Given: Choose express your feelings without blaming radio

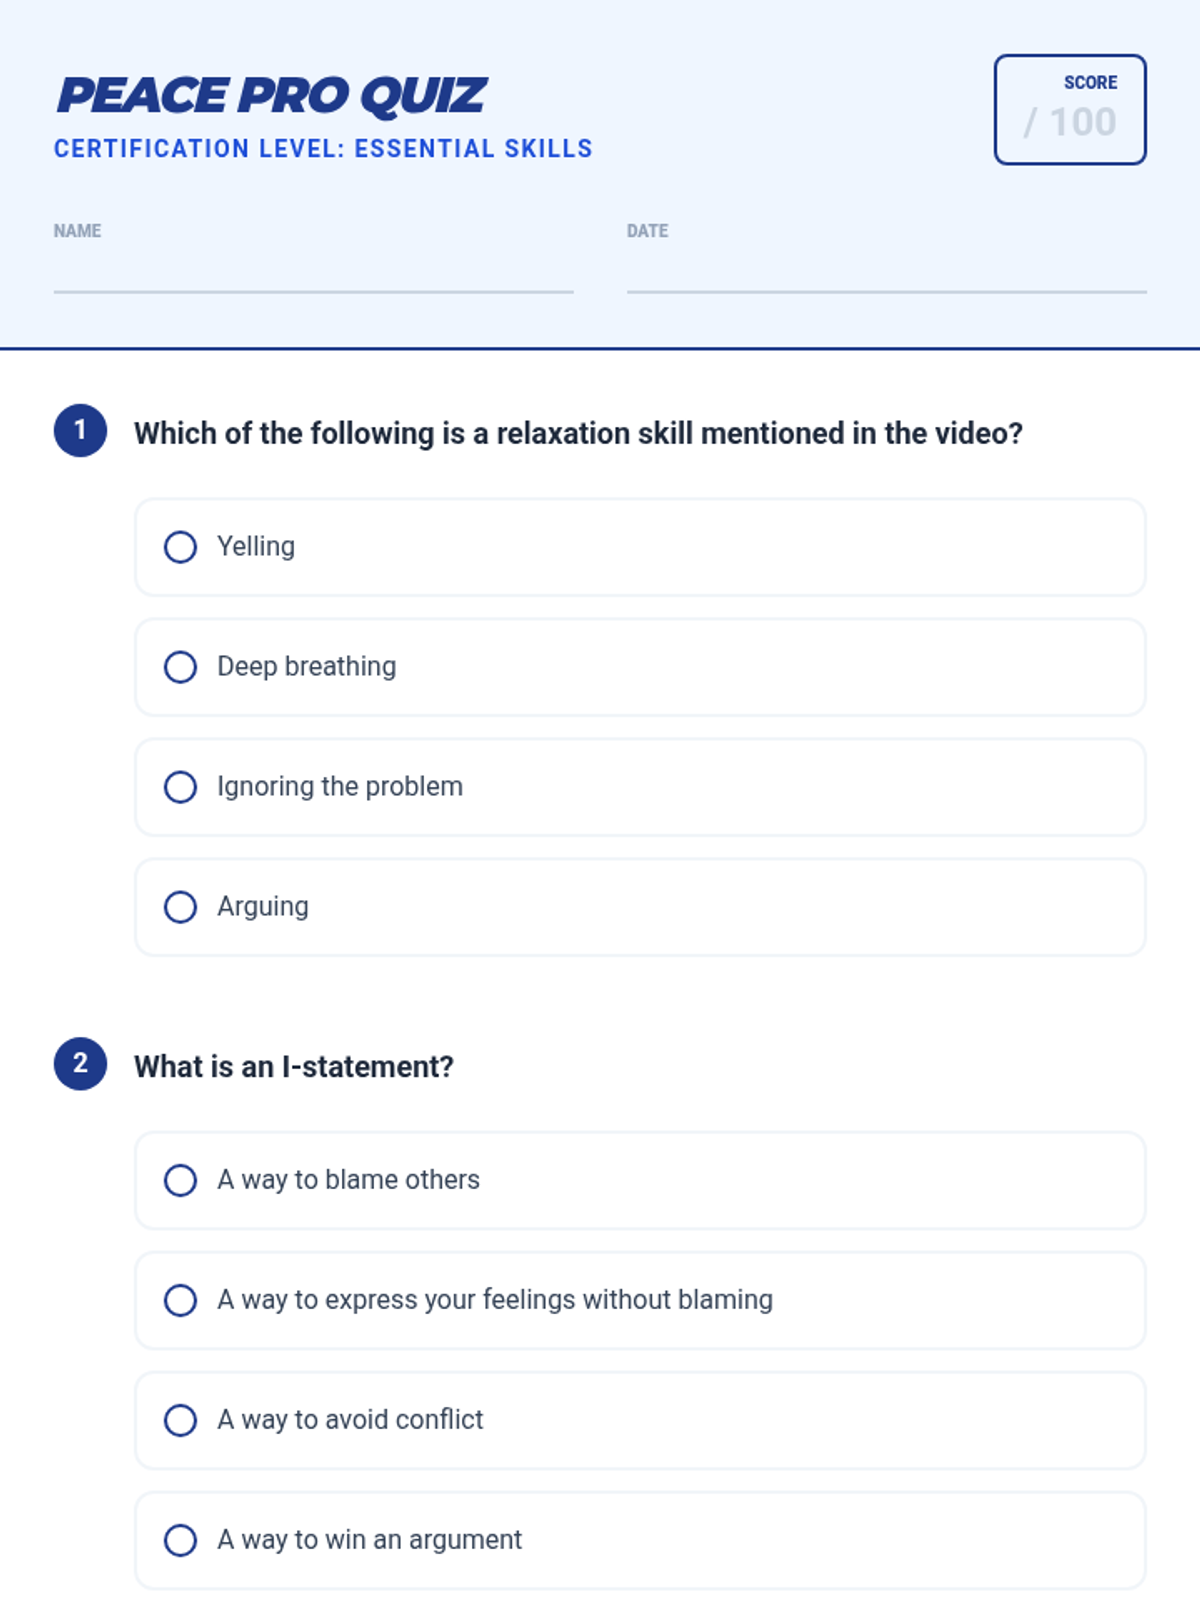Looking at the screenshot, I should (180, 1300).
